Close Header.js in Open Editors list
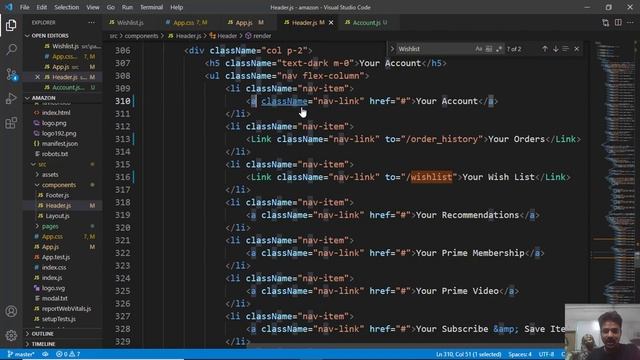640x360 pixels. pos(38,77)
